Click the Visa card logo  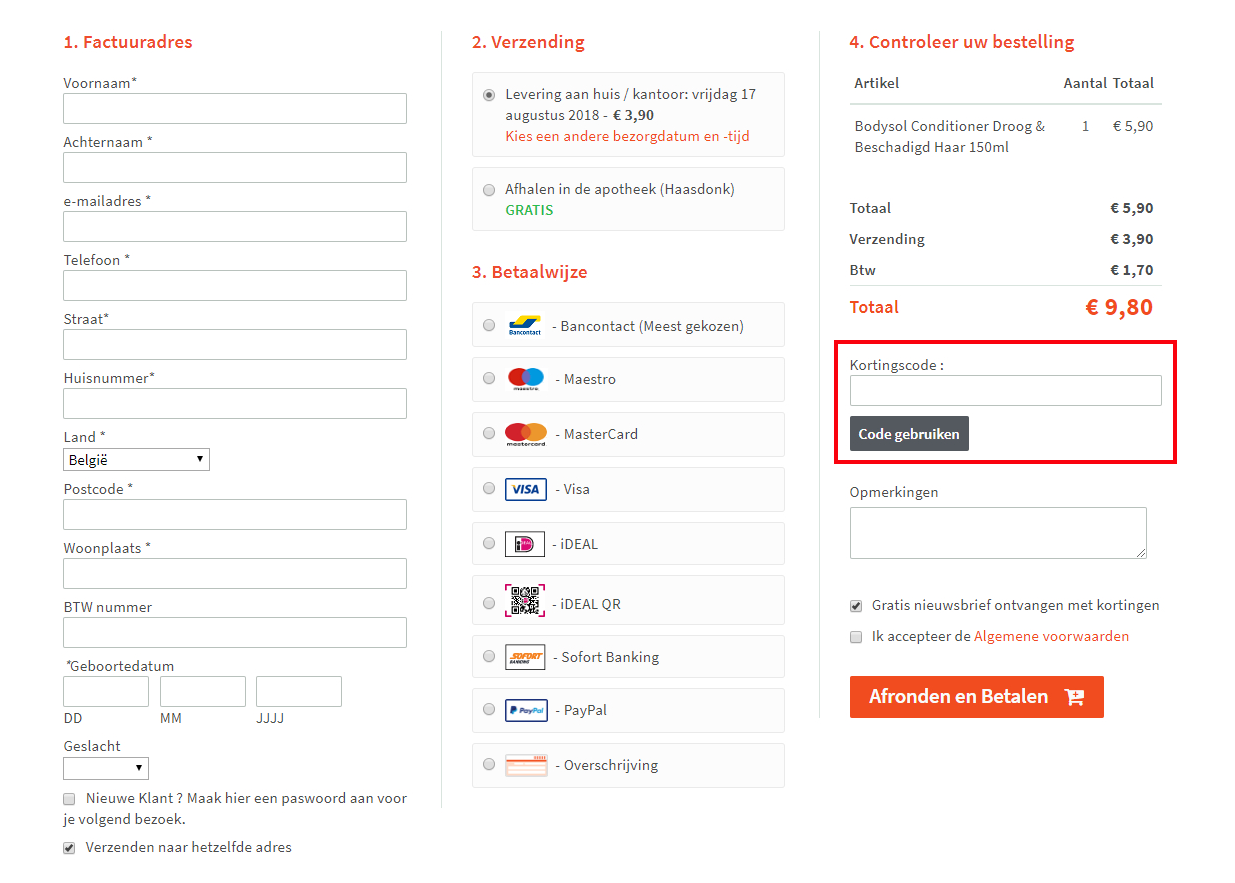[x=525, y=489]
